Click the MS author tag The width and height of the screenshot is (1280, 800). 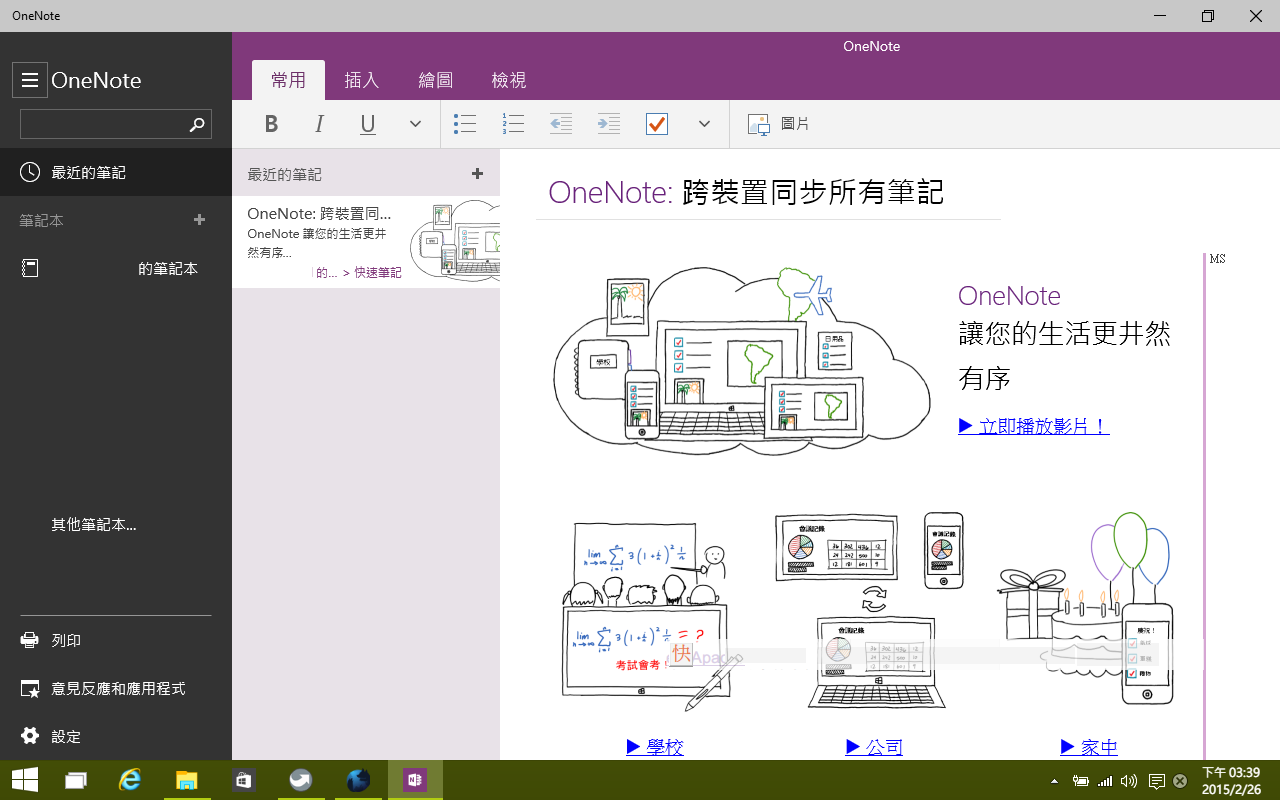point(1217,259)
